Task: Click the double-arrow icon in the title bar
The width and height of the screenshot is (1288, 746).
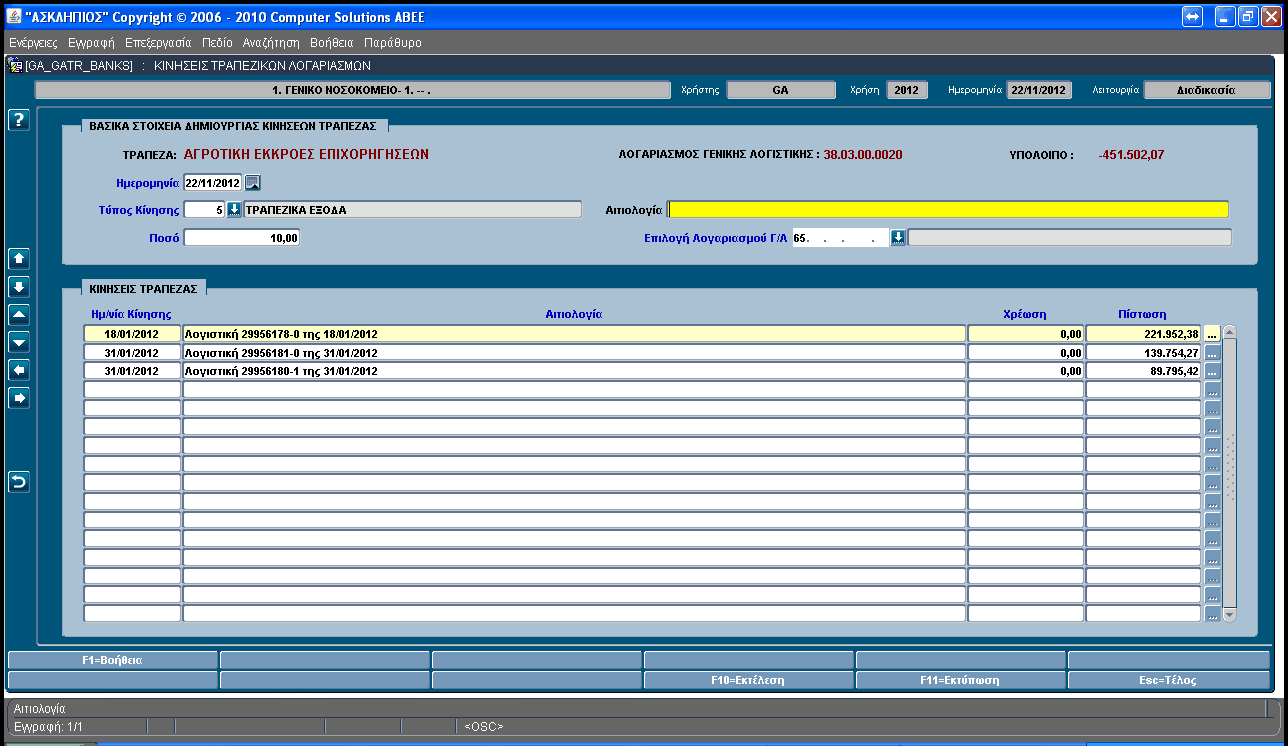Action: 1191,17
